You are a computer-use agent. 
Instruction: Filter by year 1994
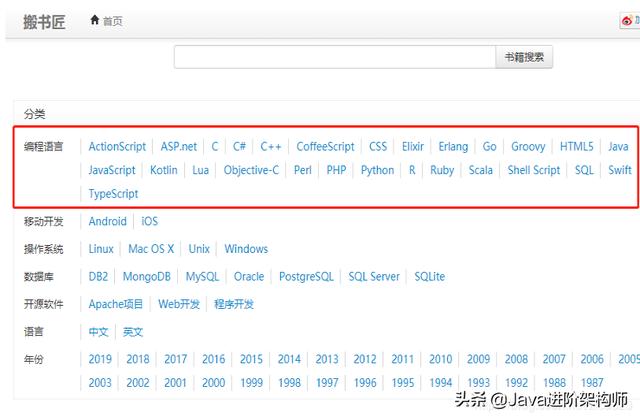[x=440, y=383]
